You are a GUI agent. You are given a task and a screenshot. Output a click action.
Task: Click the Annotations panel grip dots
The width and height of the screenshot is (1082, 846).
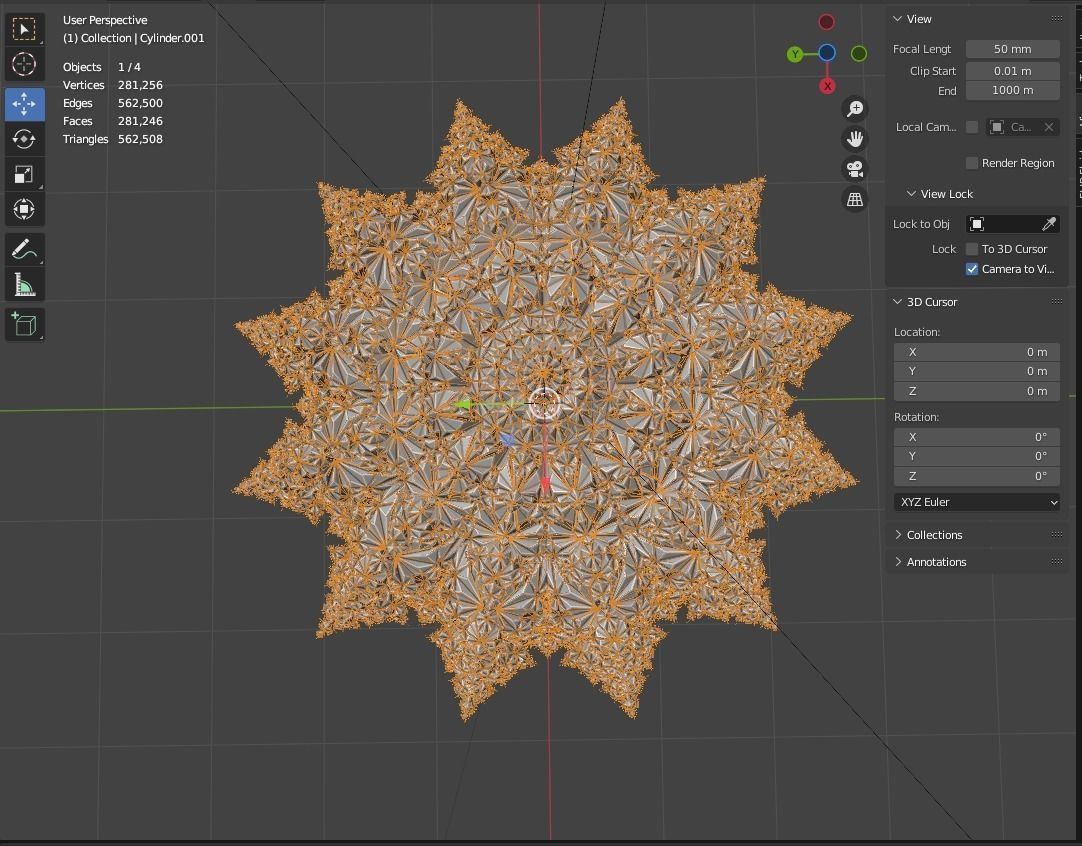point(1056,562)
